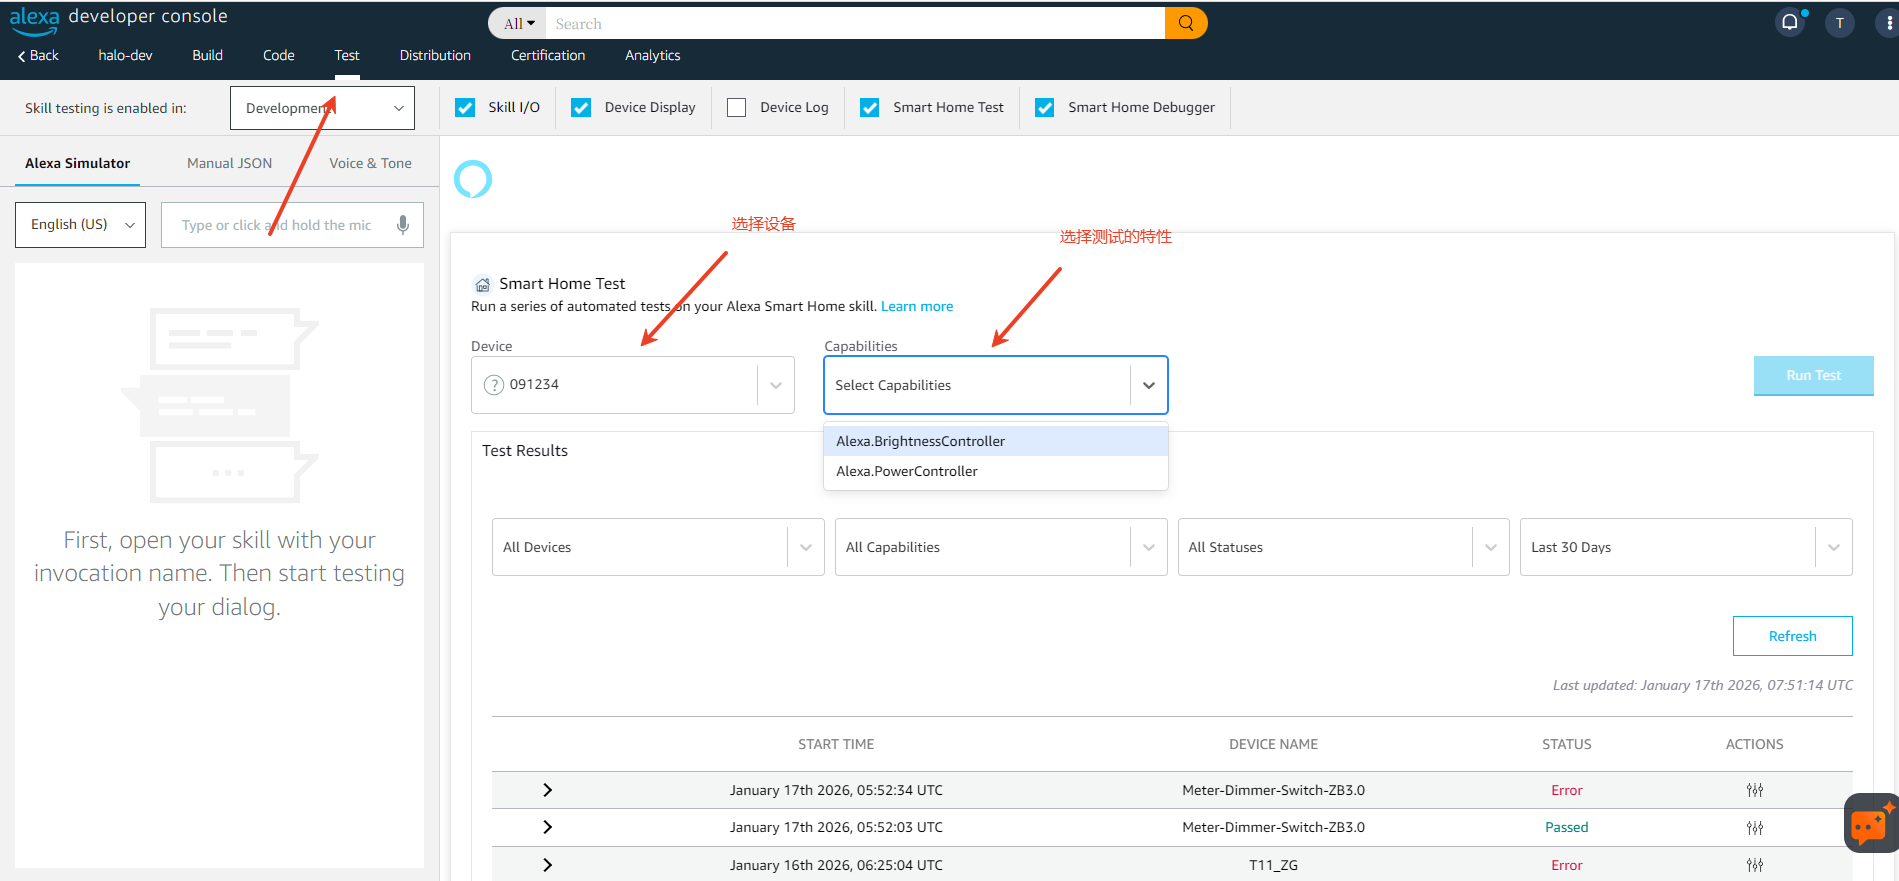Switch to the Build tab
The image size is (1899, 881).
[x=208, y=55]
